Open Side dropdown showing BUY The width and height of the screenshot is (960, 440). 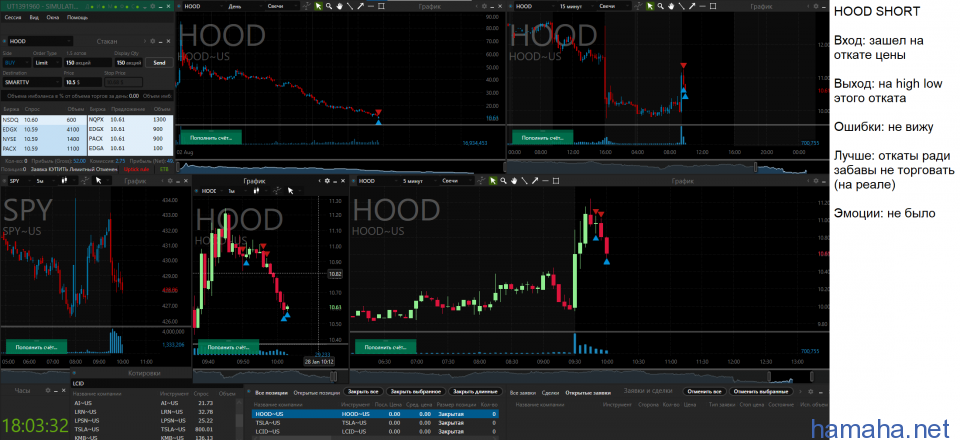[15, 62]
